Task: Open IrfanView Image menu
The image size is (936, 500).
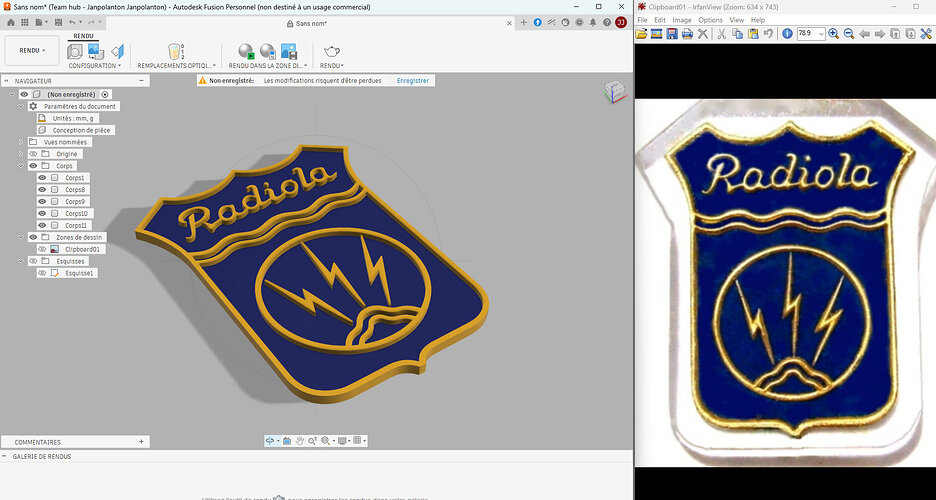Action: click(682, 20)
